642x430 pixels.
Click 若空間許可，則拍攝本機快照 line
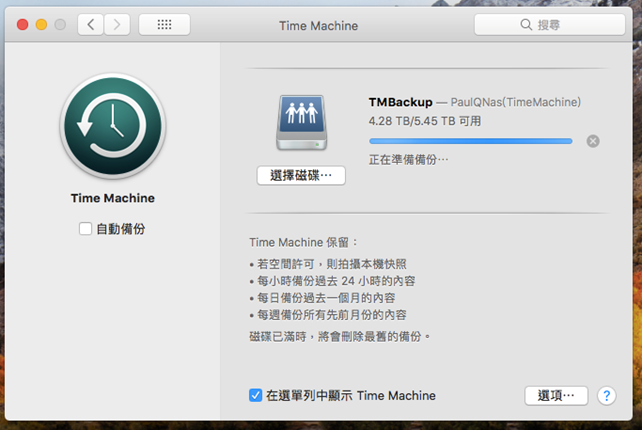point(328,264)
